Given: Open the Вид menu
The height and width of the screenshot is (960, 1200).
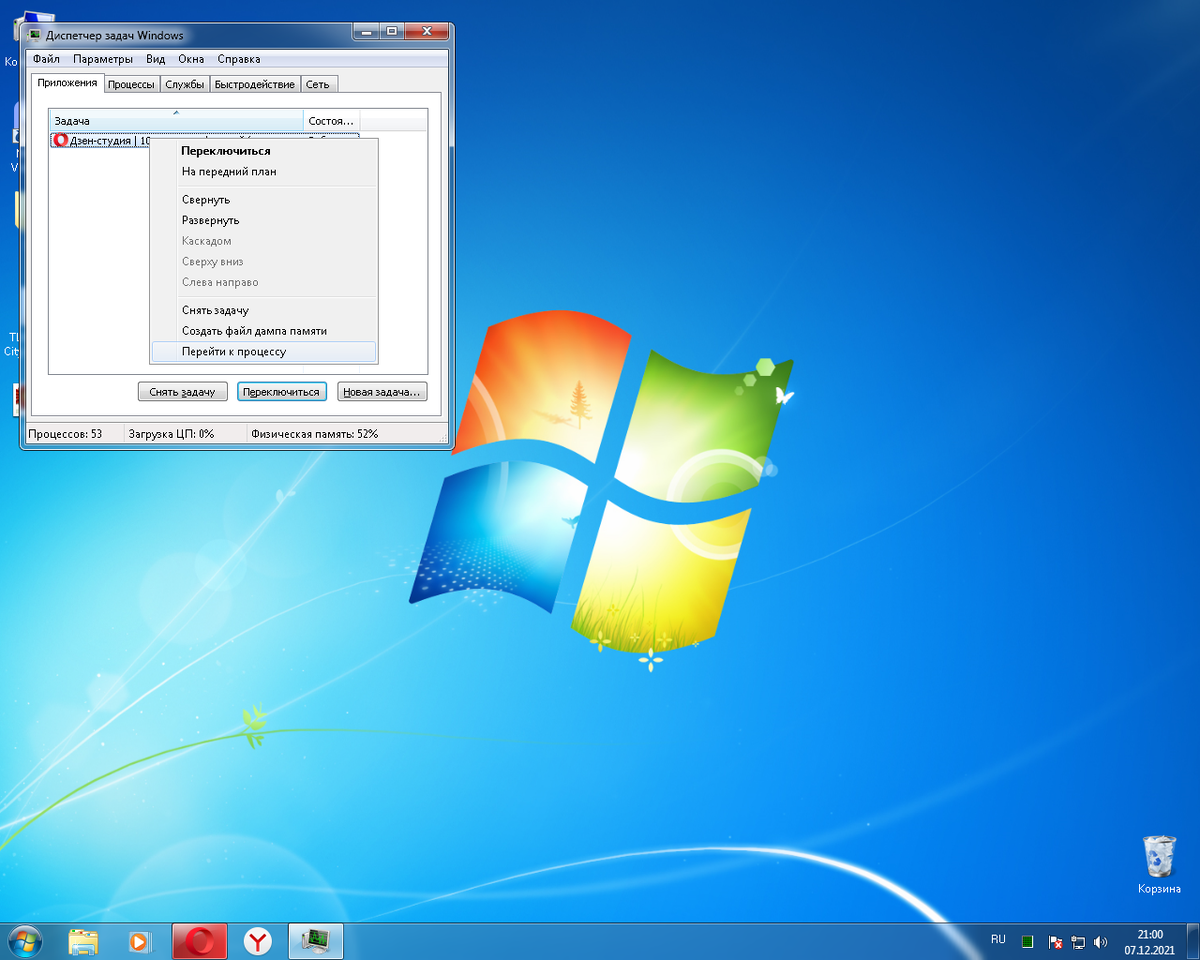Looking at the screenshot, I should 156,59.
